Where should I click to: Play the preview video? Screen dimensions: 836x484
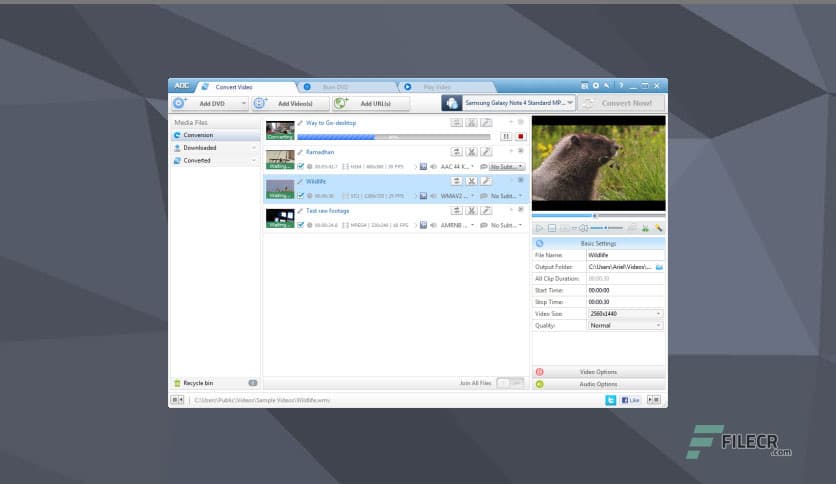click(x=539, y=228)
